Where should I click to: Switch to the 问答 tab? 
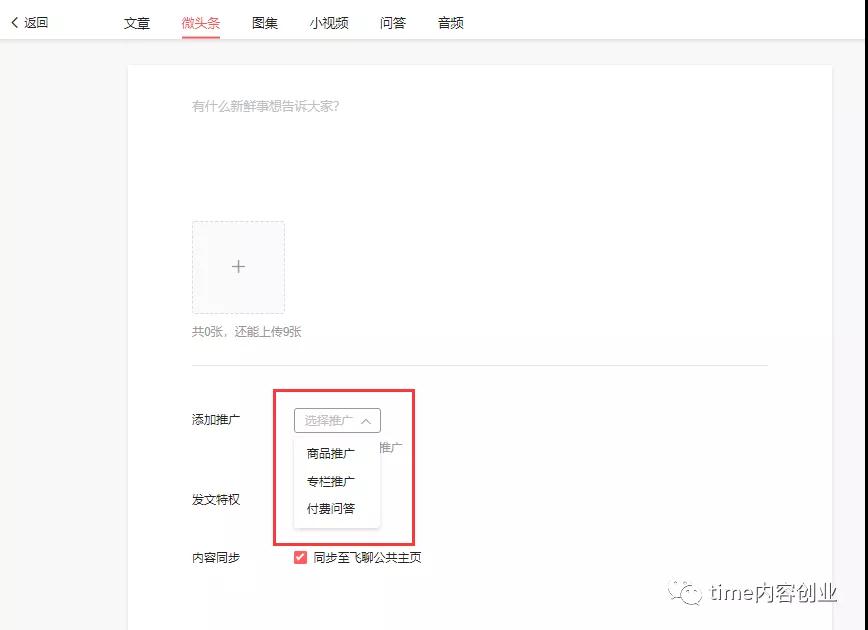[393, 23]
